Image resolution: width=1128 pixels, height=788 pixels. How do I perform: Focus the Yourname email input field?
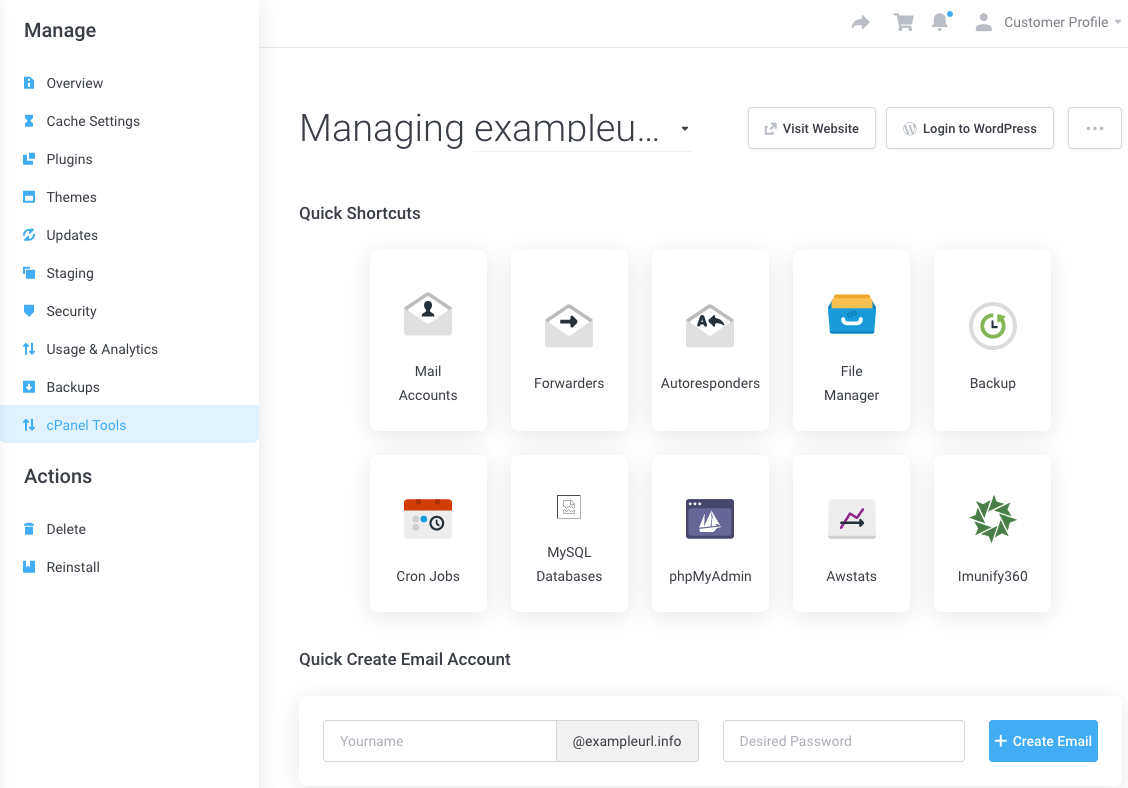point(439,741)
